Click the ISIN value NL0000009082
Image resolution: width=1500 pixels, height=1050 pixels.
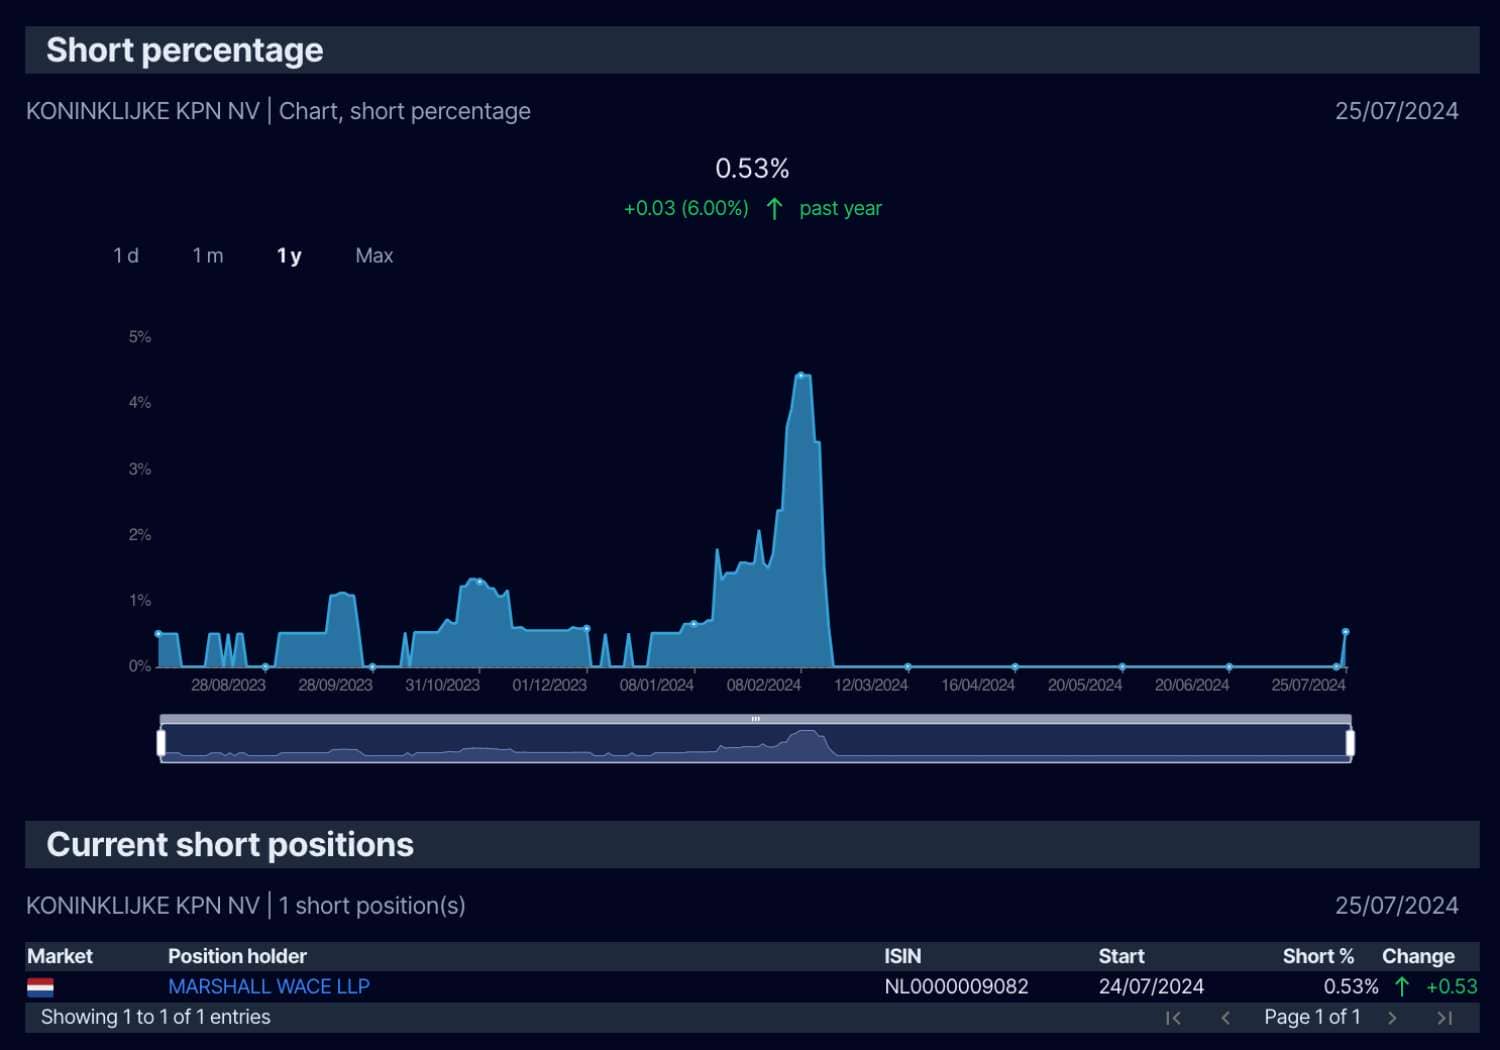point(956,987)
